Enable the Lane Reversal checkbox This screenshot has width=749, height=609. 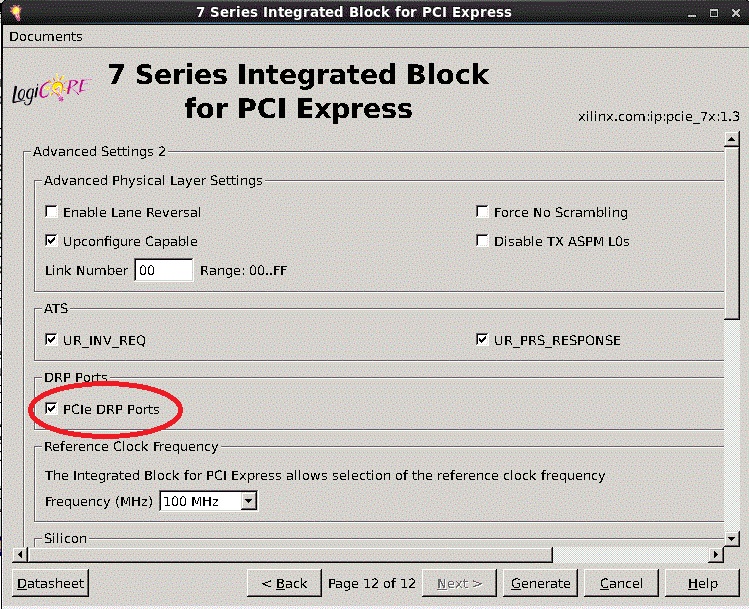click(x=52, y=212)
